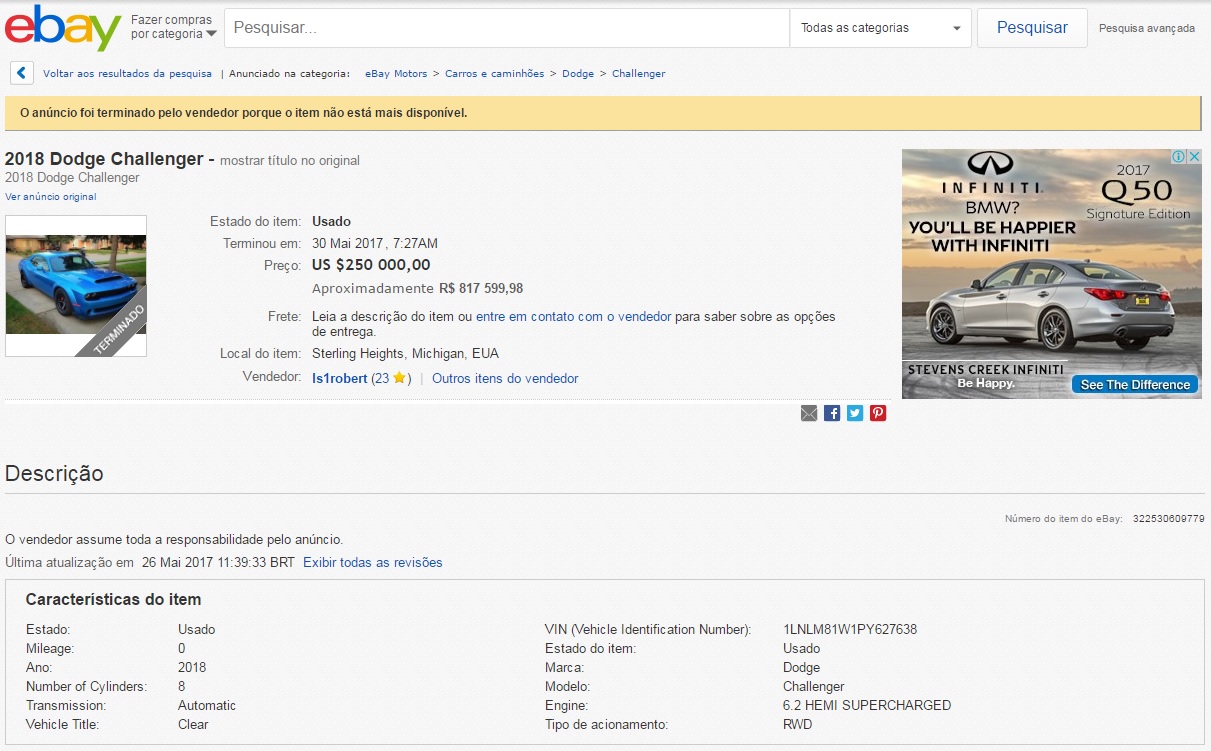1211x751 pixels.
Task: Click the AdChoices info icon
Action: (x=1179, y=157)
